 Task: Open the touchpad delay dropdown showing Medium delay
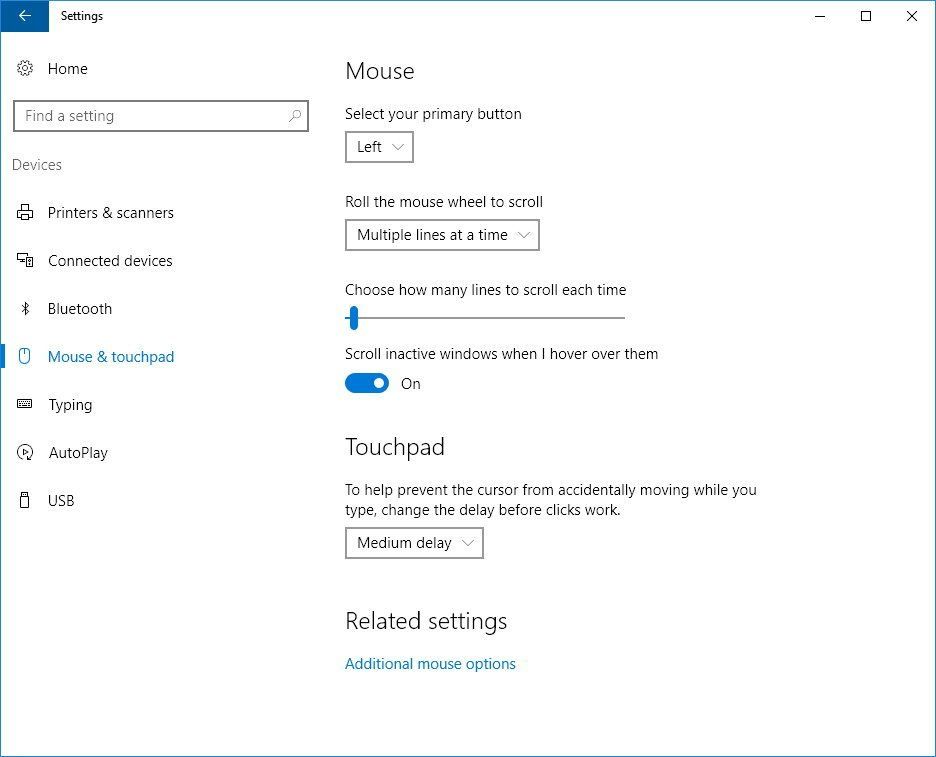point(414,543)
